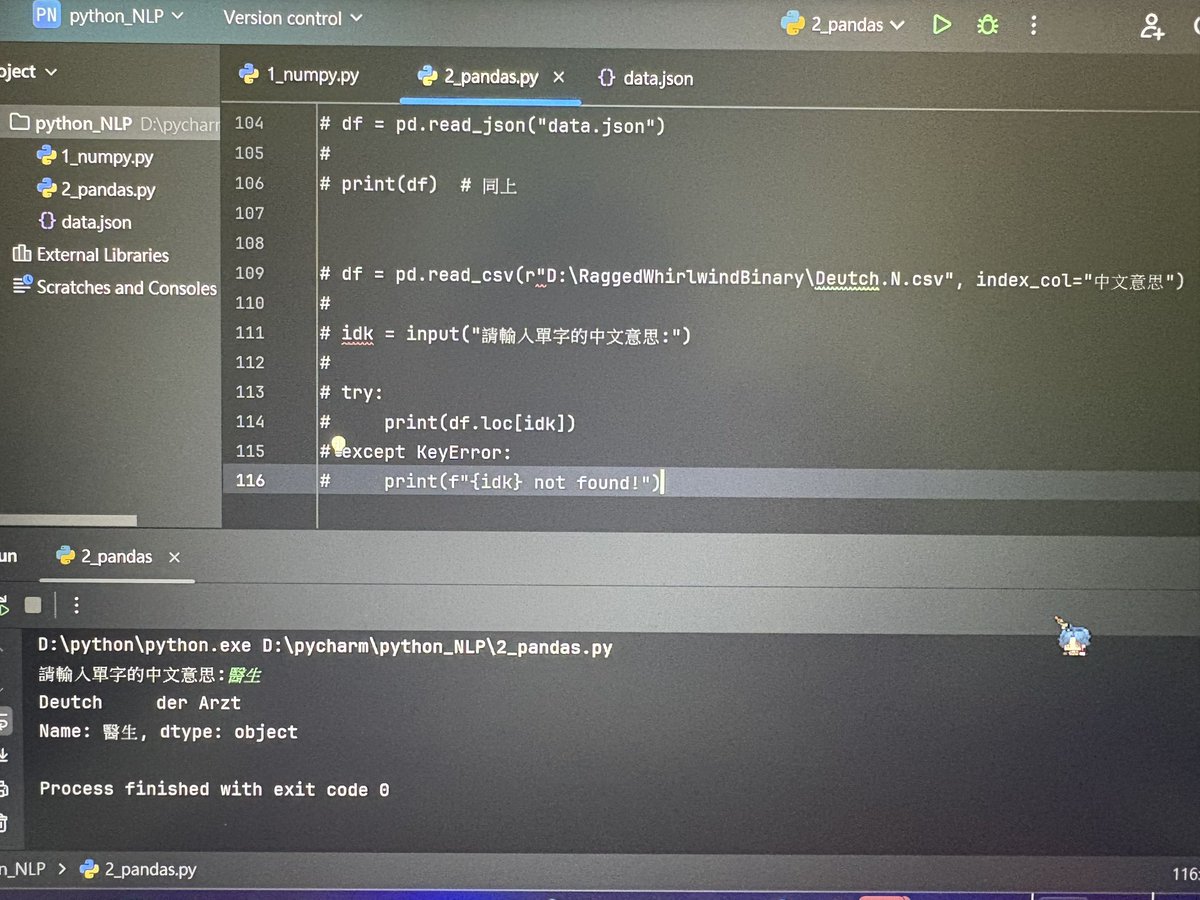
Task: Stop the process with the square icon
Action: coord(33,604)
